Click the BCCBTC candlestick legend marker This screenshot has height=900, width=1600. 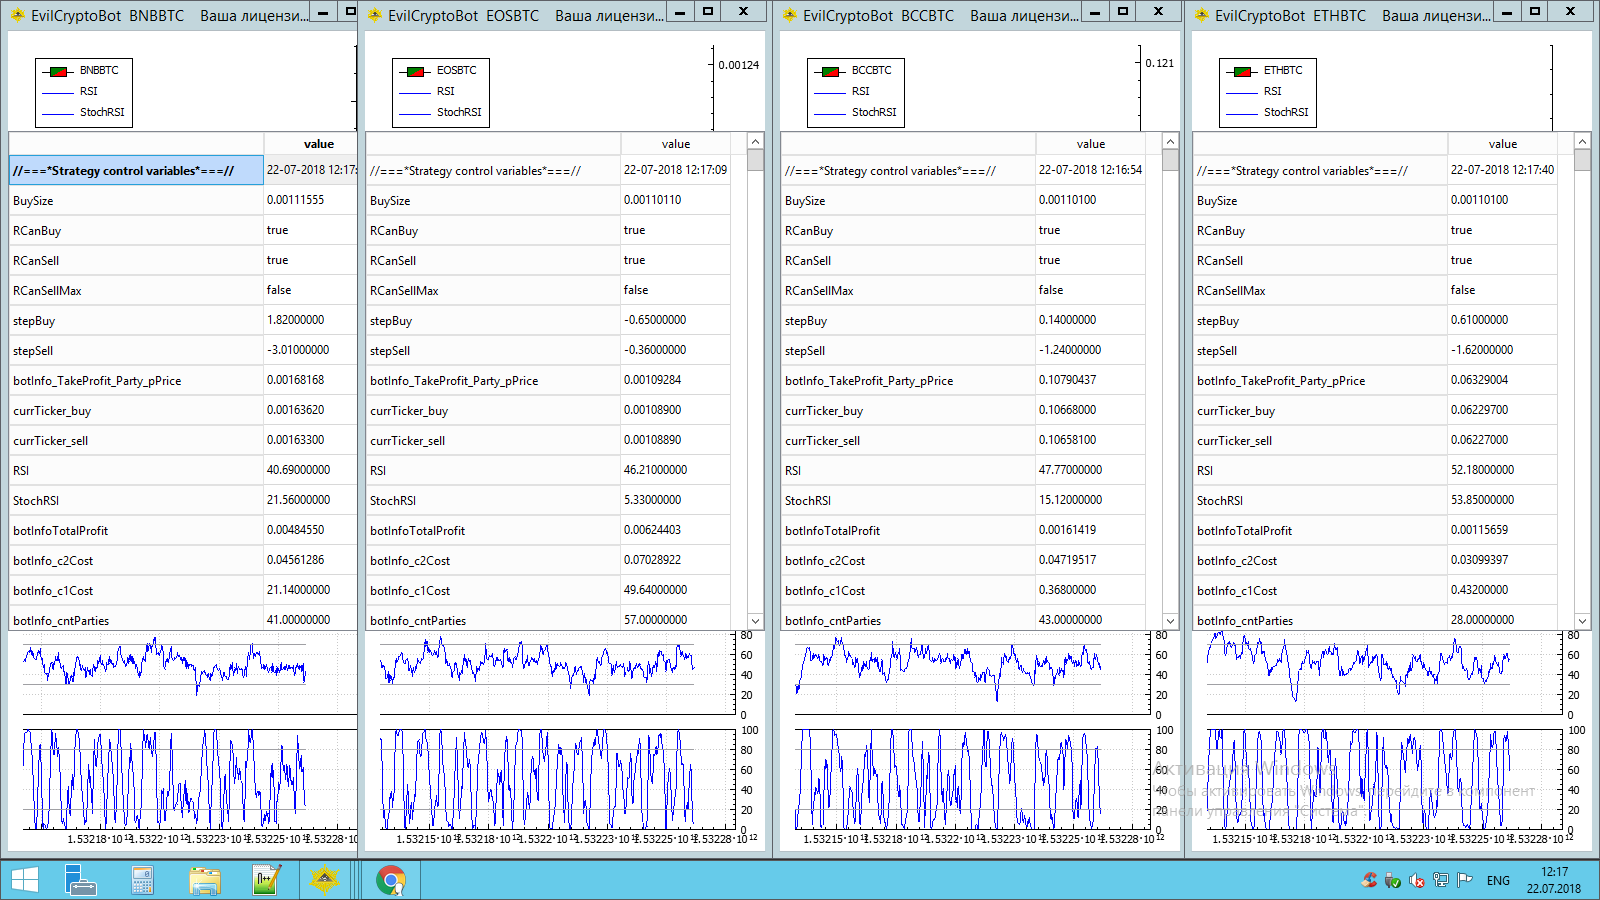(830, 71)
